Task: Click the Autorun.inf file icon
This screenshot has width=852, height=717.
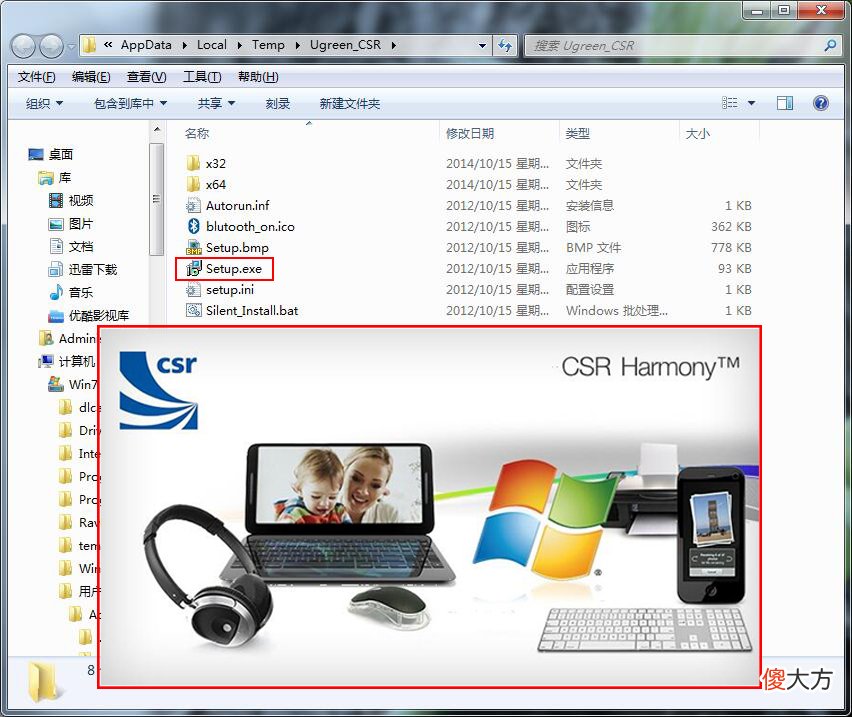Action: [193, 206]
